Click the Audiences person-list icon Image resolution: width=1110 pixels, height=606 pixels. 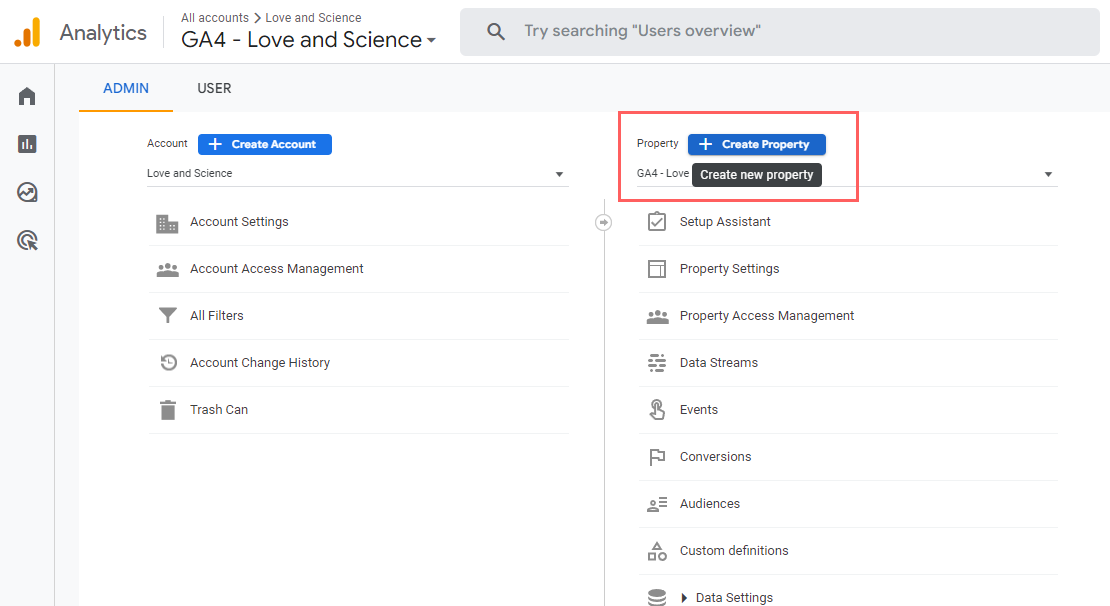pos(657,504)
